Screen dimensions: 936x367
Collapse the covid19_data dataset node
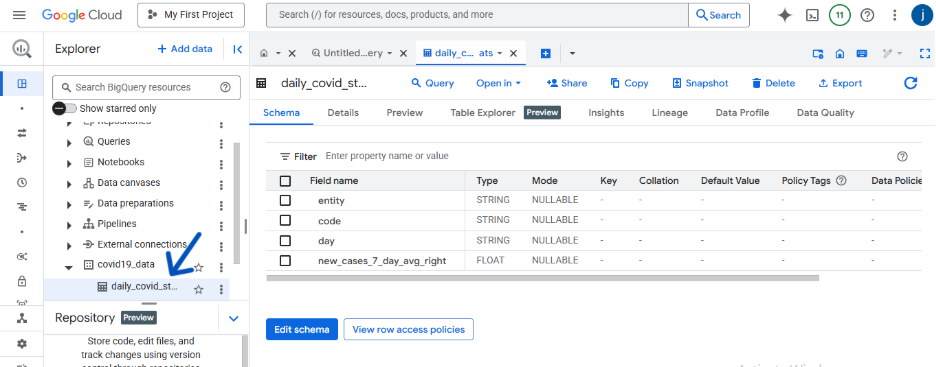[x=69, y=267]
